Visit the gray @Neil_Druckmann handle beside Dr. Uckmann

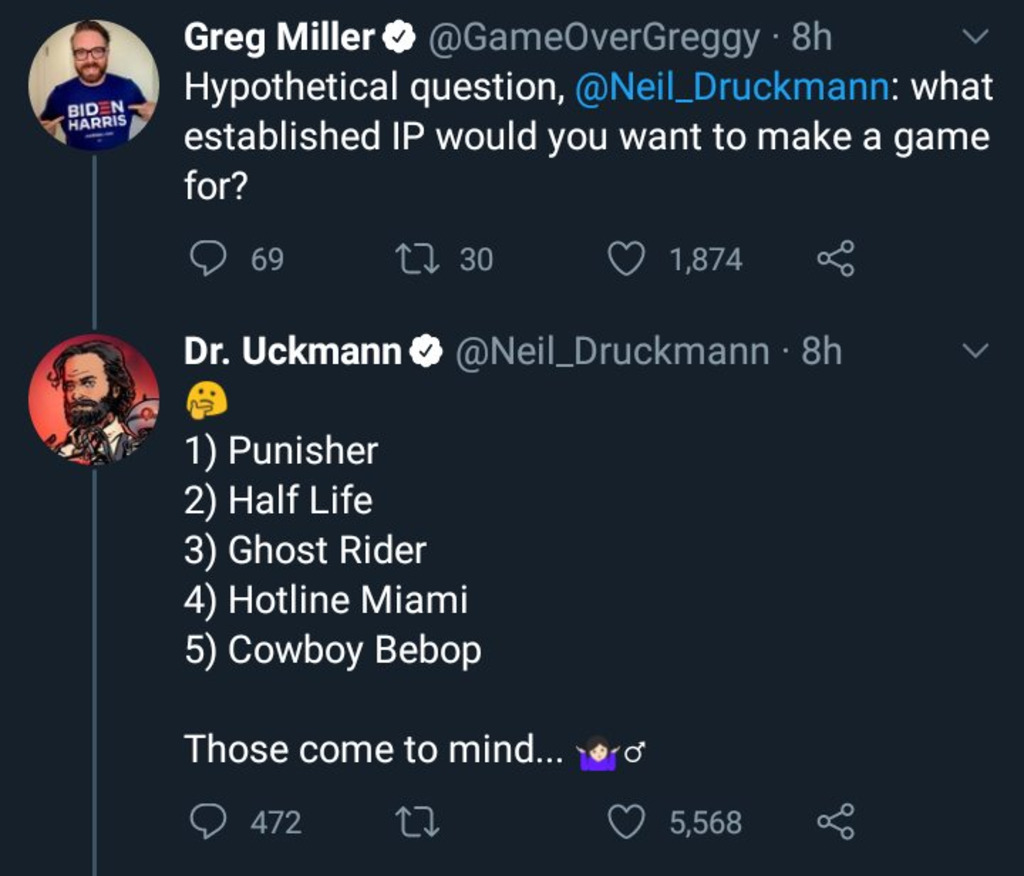[613, 352]
